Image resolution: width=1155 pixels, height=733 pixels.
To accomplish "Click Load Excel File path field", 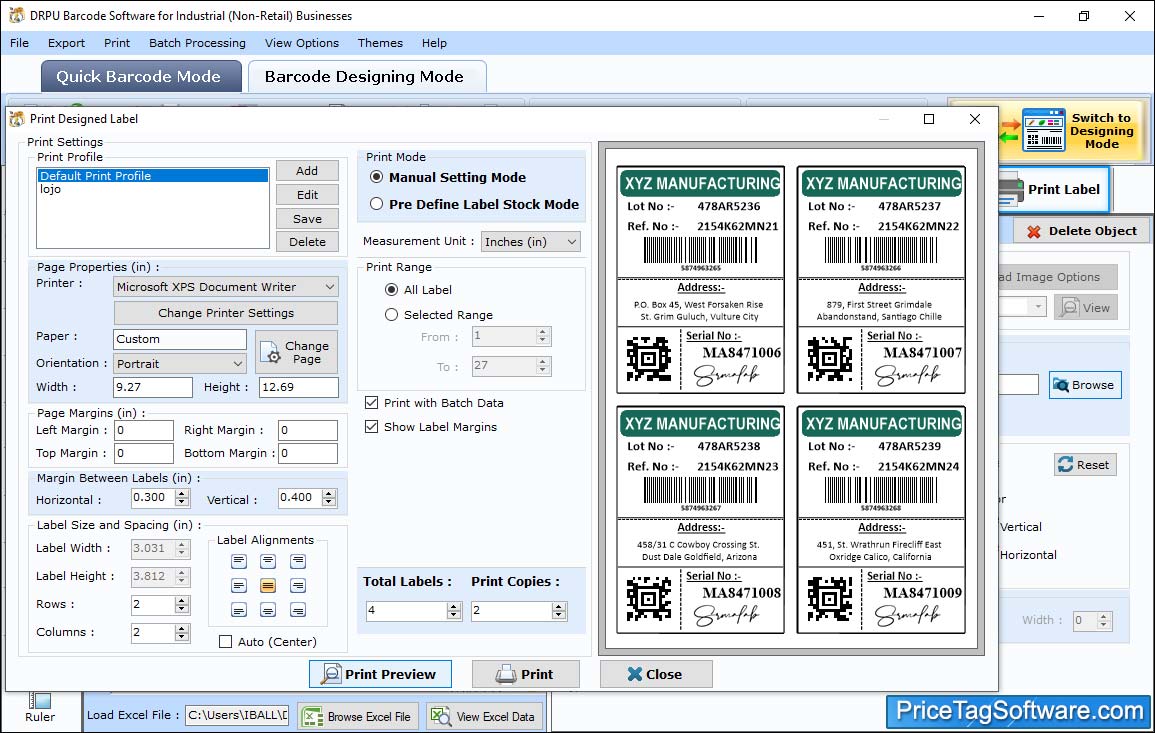I will (x=236, y=715).
